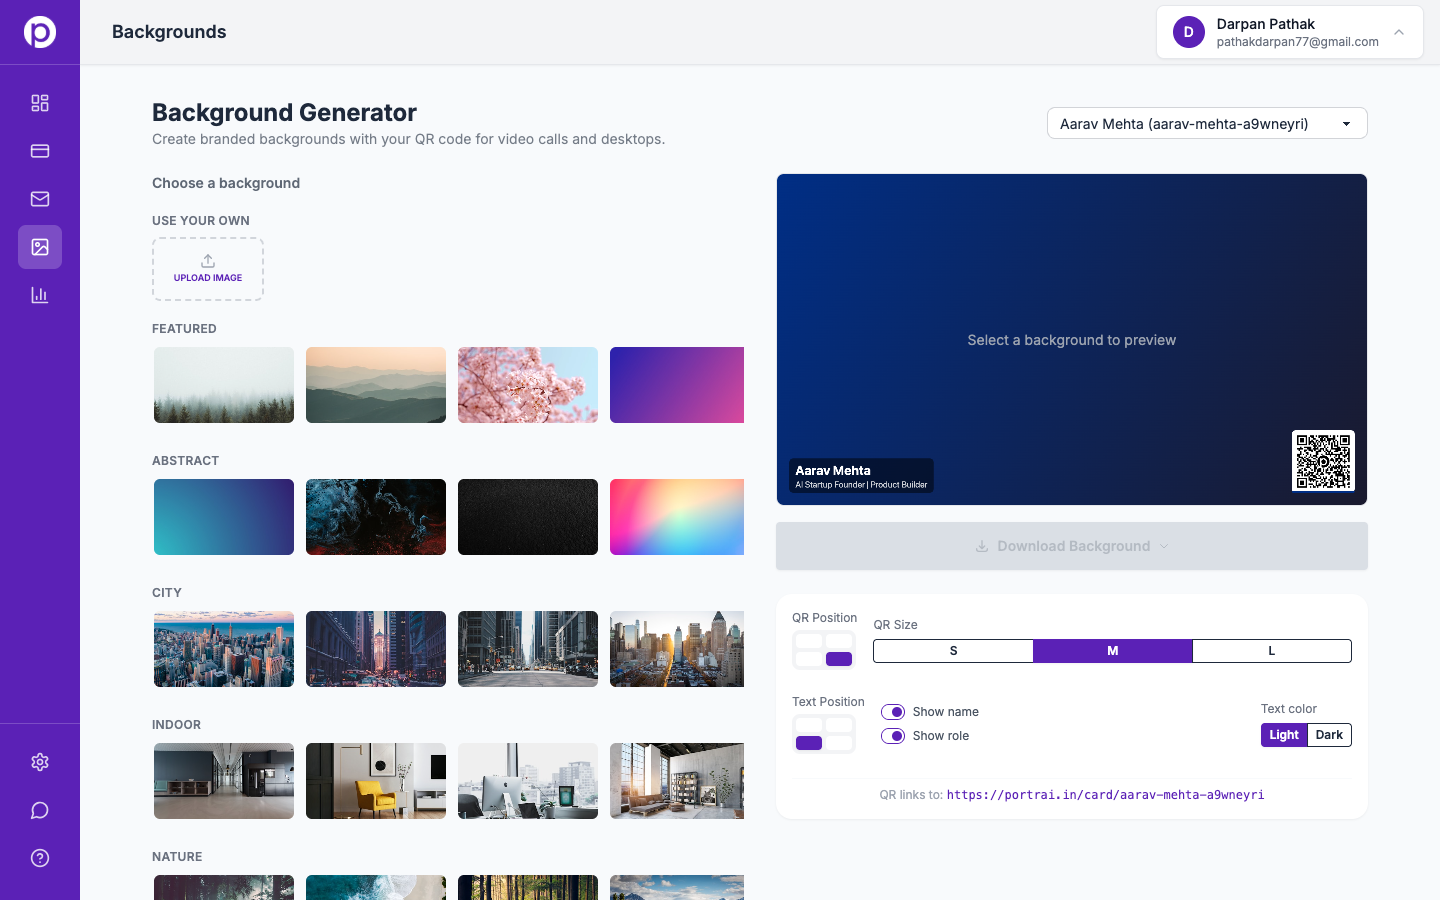Choose Dark text color

click(1329, 735)
